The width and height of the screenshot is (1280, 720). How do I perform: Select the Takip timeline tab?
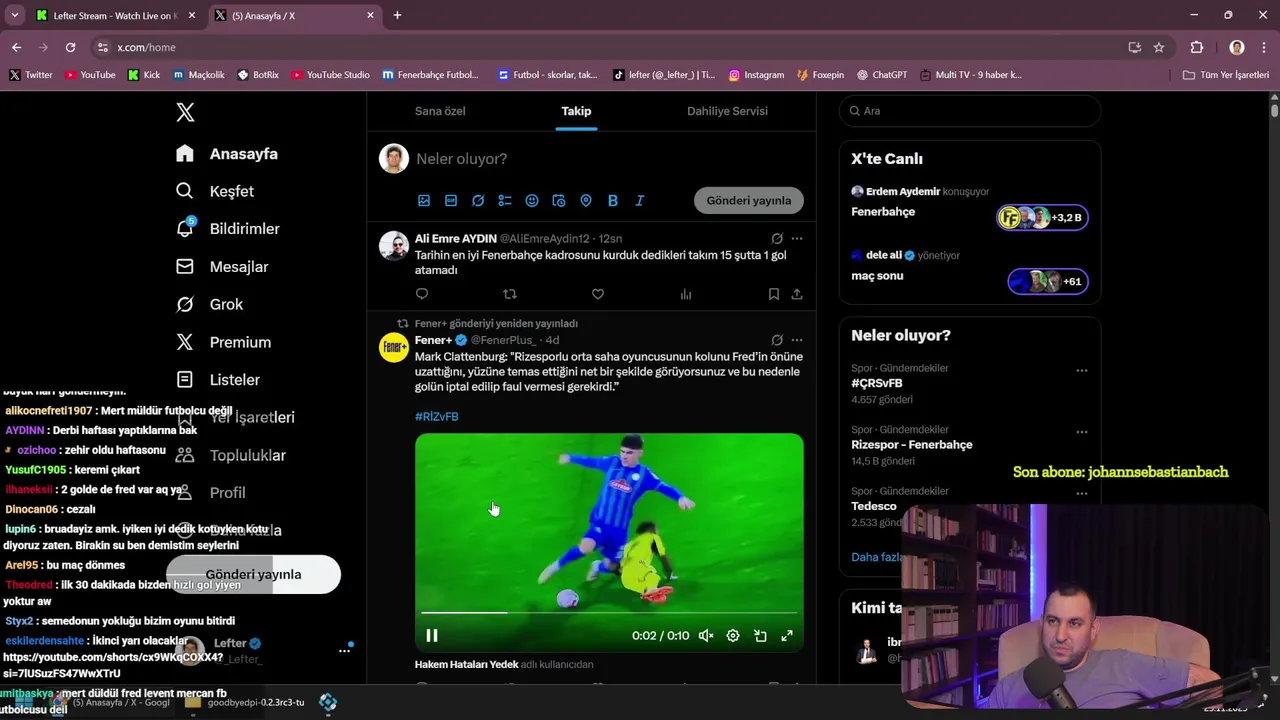click(576, 111)
